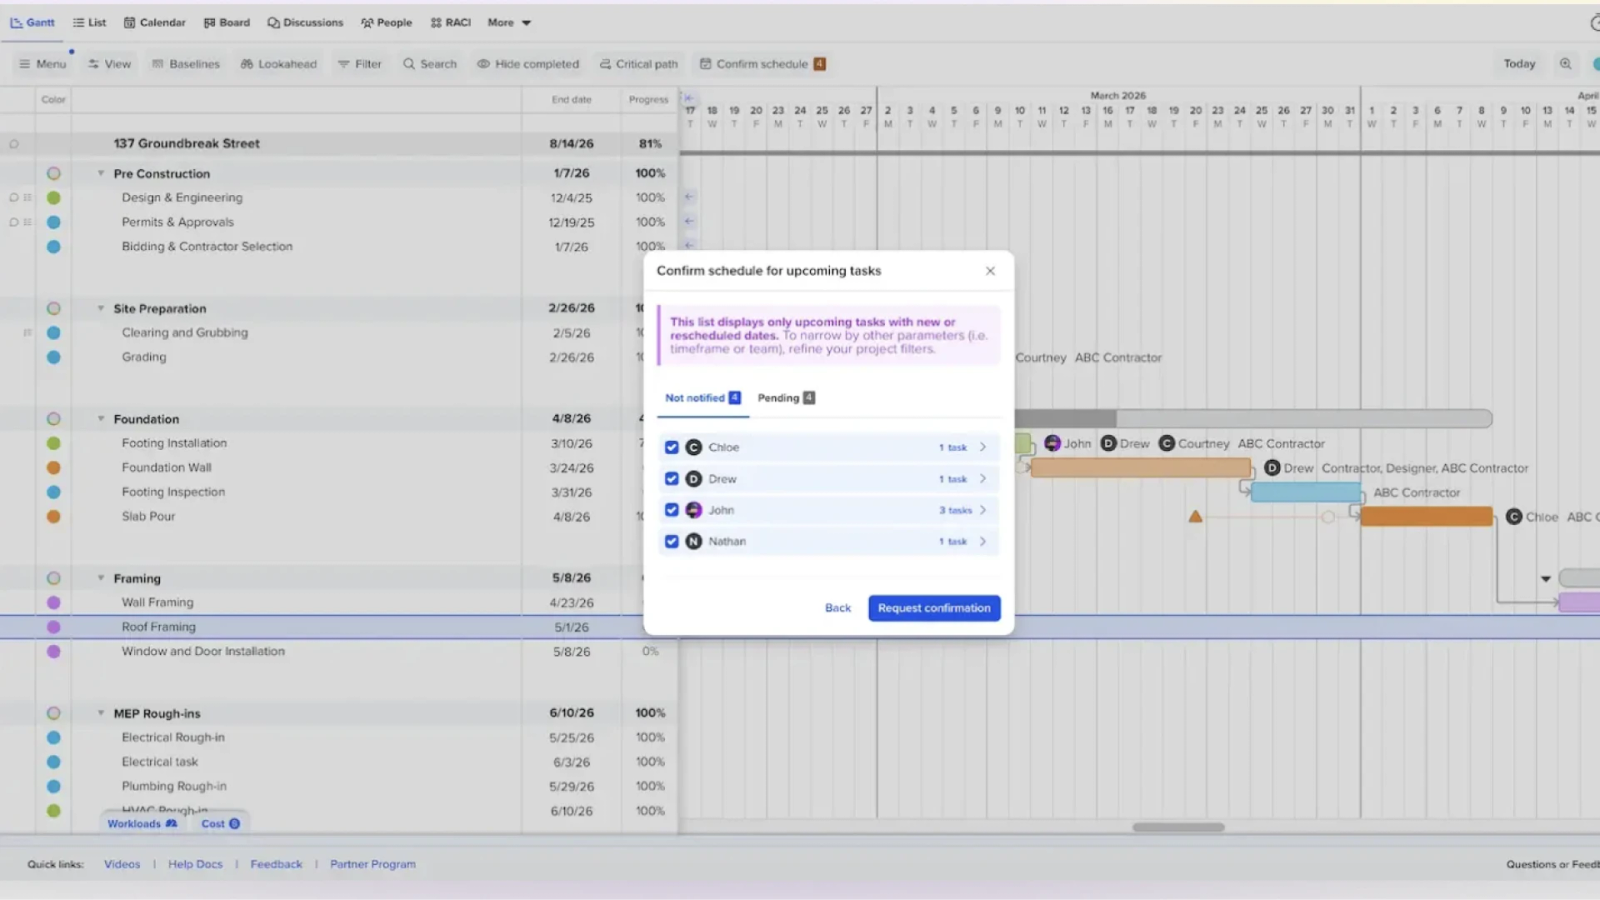Expand John's 3 tasks chevron
This screenshot has width=1600, height=900.
point(983,510)
